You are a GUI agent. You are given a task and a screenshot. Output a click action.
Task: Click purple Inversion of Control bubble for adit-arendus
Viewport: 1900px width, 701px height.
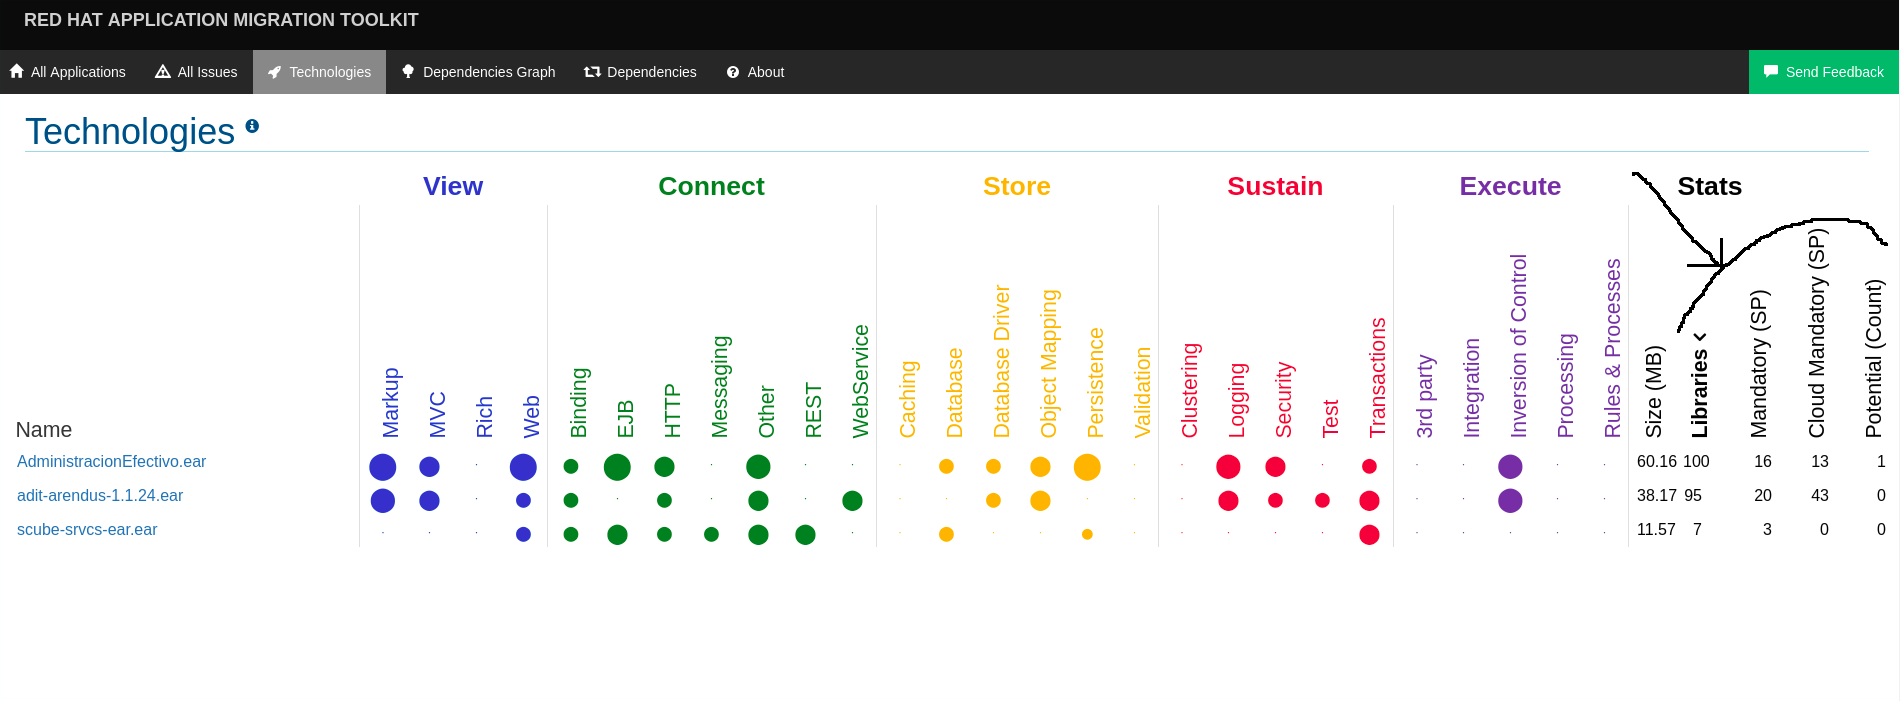point(1510,500)
